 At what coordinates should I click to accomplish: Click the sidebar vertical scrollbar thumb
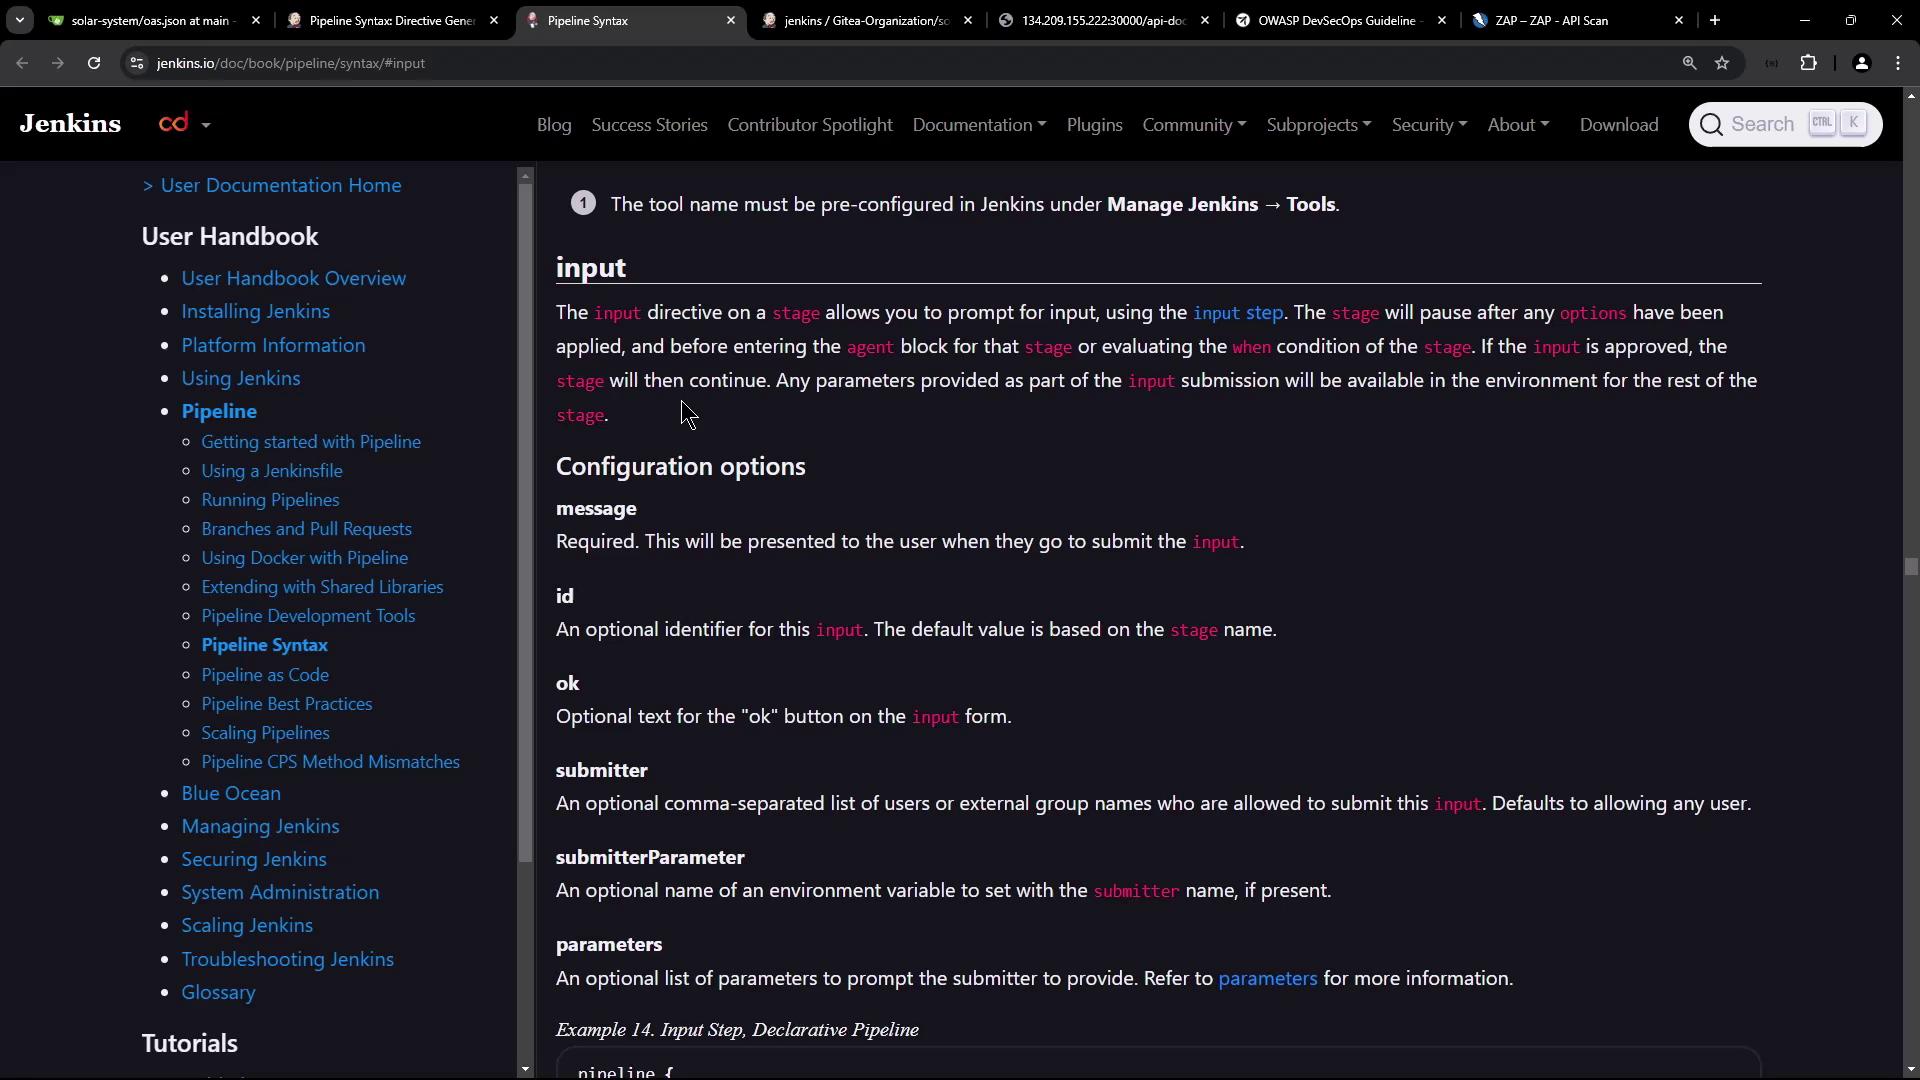coord(525,520)
